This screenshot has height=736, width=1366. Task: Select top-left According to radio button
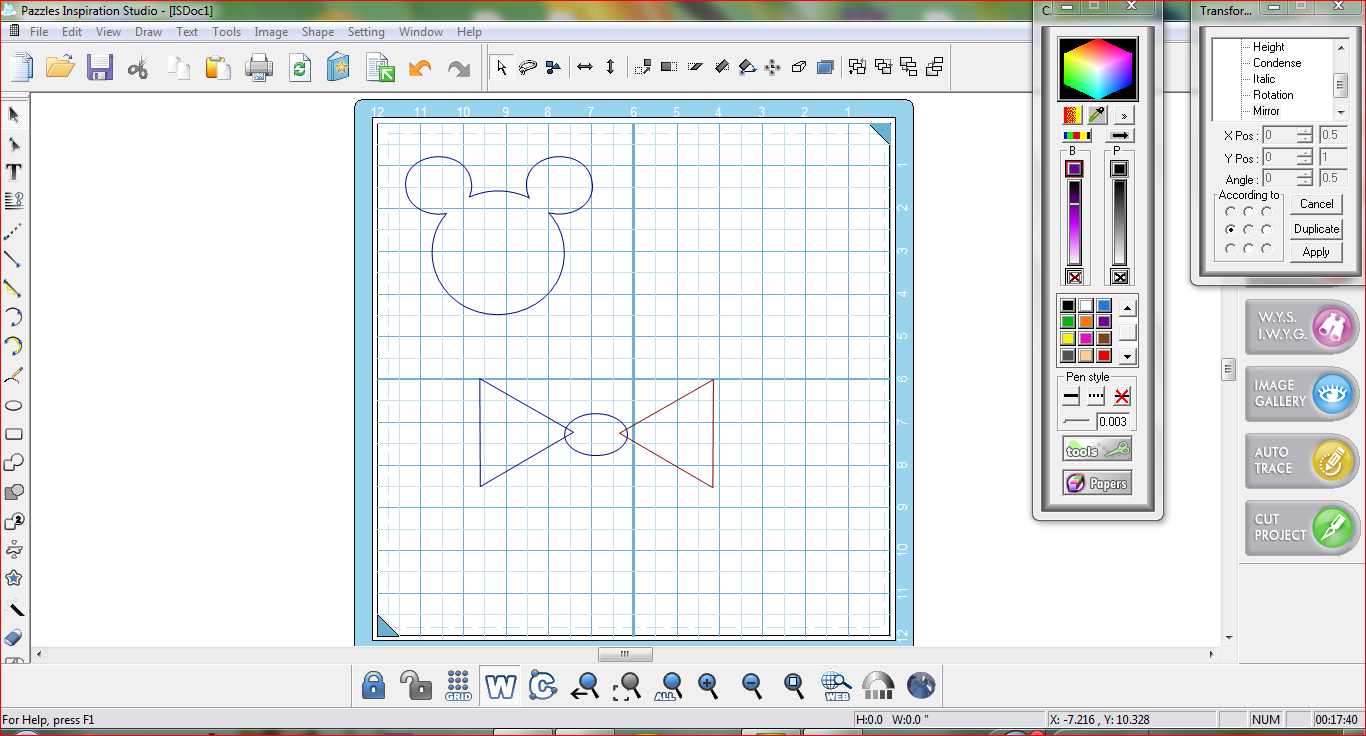coord(1230,211)
